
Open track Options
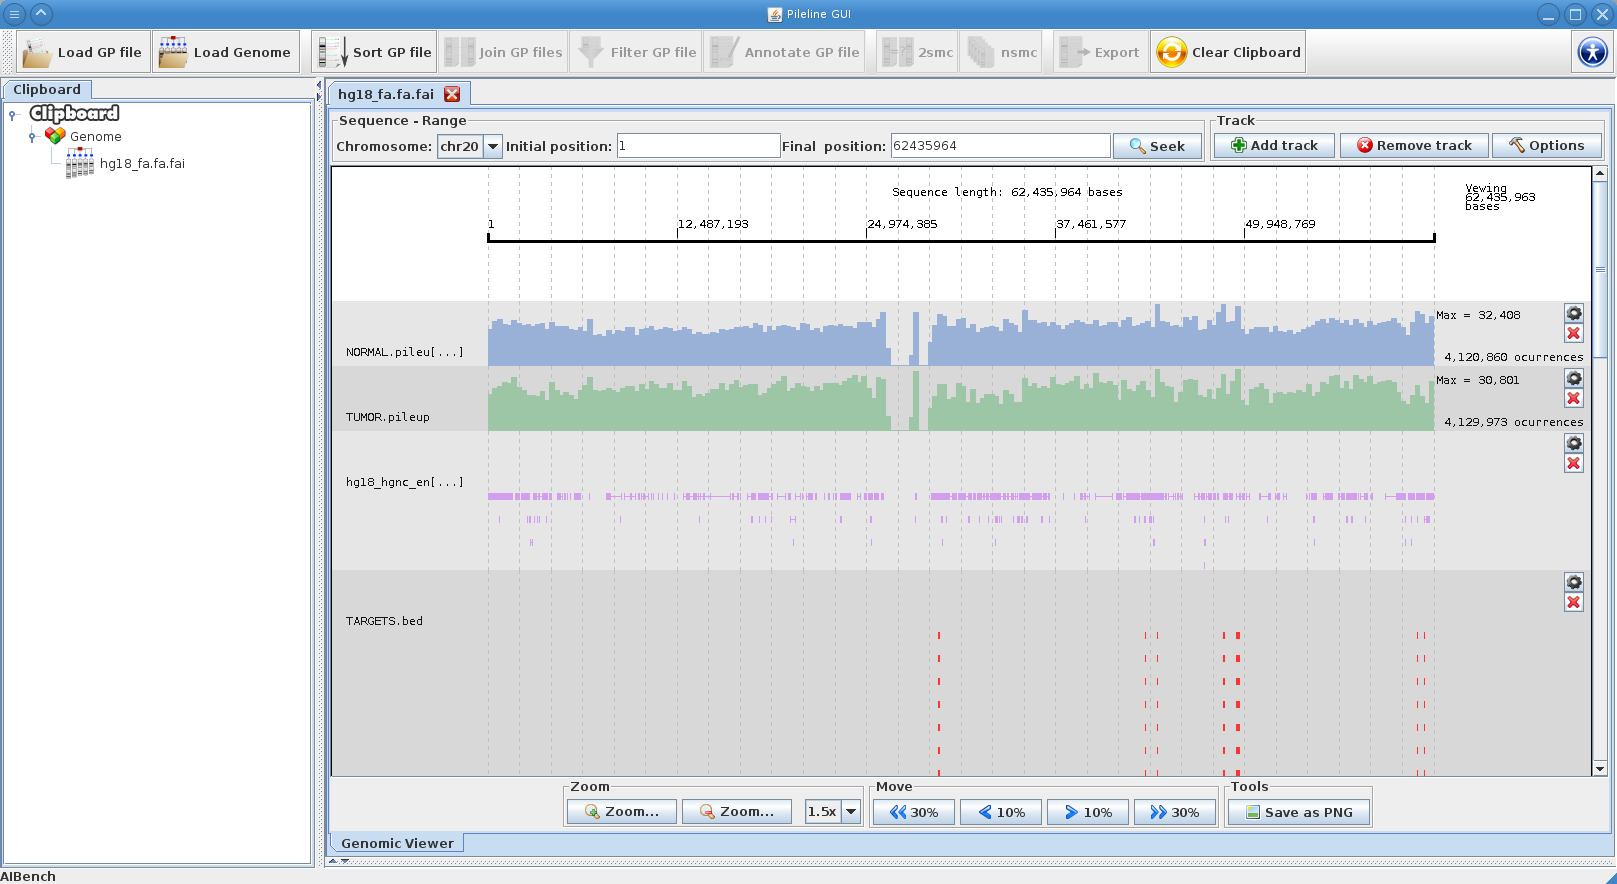(1547, 145)
